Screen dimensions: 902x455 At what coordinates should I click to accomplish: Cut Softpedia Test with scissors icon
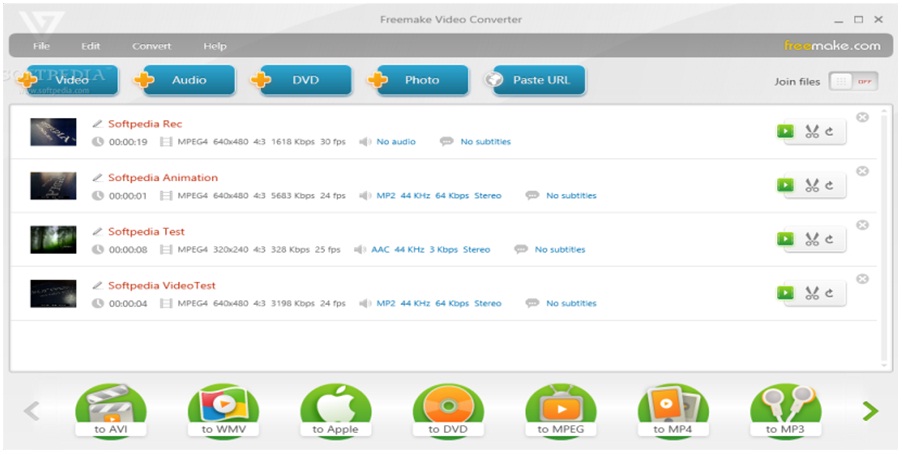812,239
